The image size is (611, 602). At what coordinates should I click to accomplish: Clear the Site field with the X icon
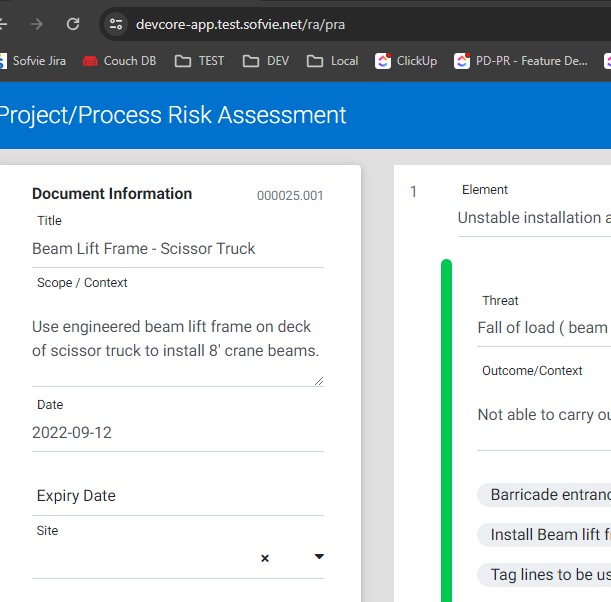click(x=265, y=558)
